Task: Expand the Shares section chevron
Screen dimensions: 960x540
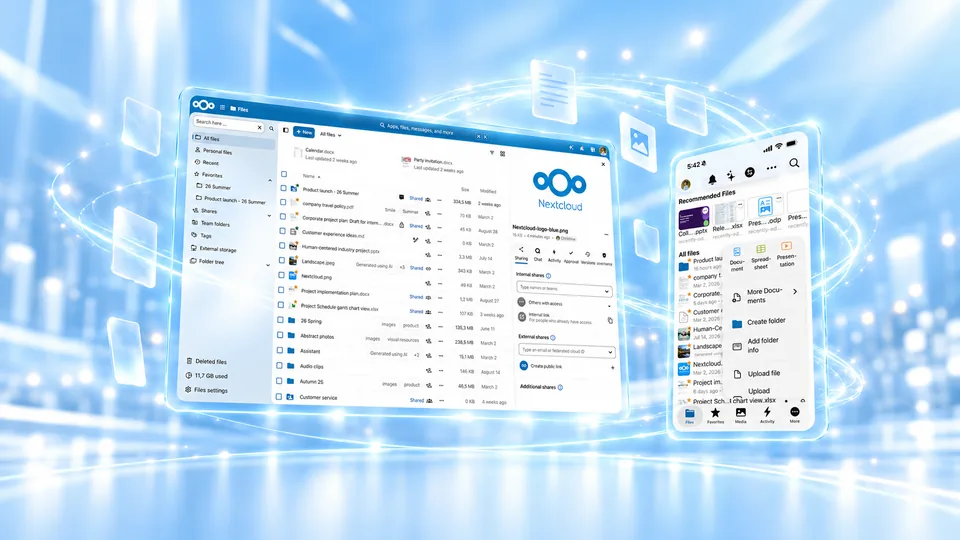Action: pos(269,216)
